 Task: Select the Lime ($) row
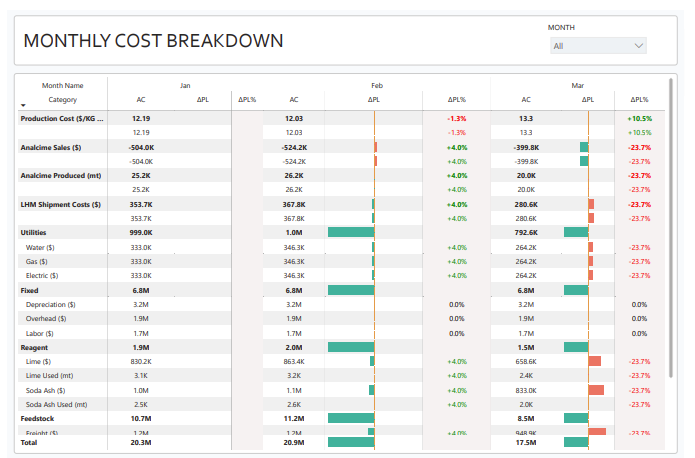coord(341,361)
